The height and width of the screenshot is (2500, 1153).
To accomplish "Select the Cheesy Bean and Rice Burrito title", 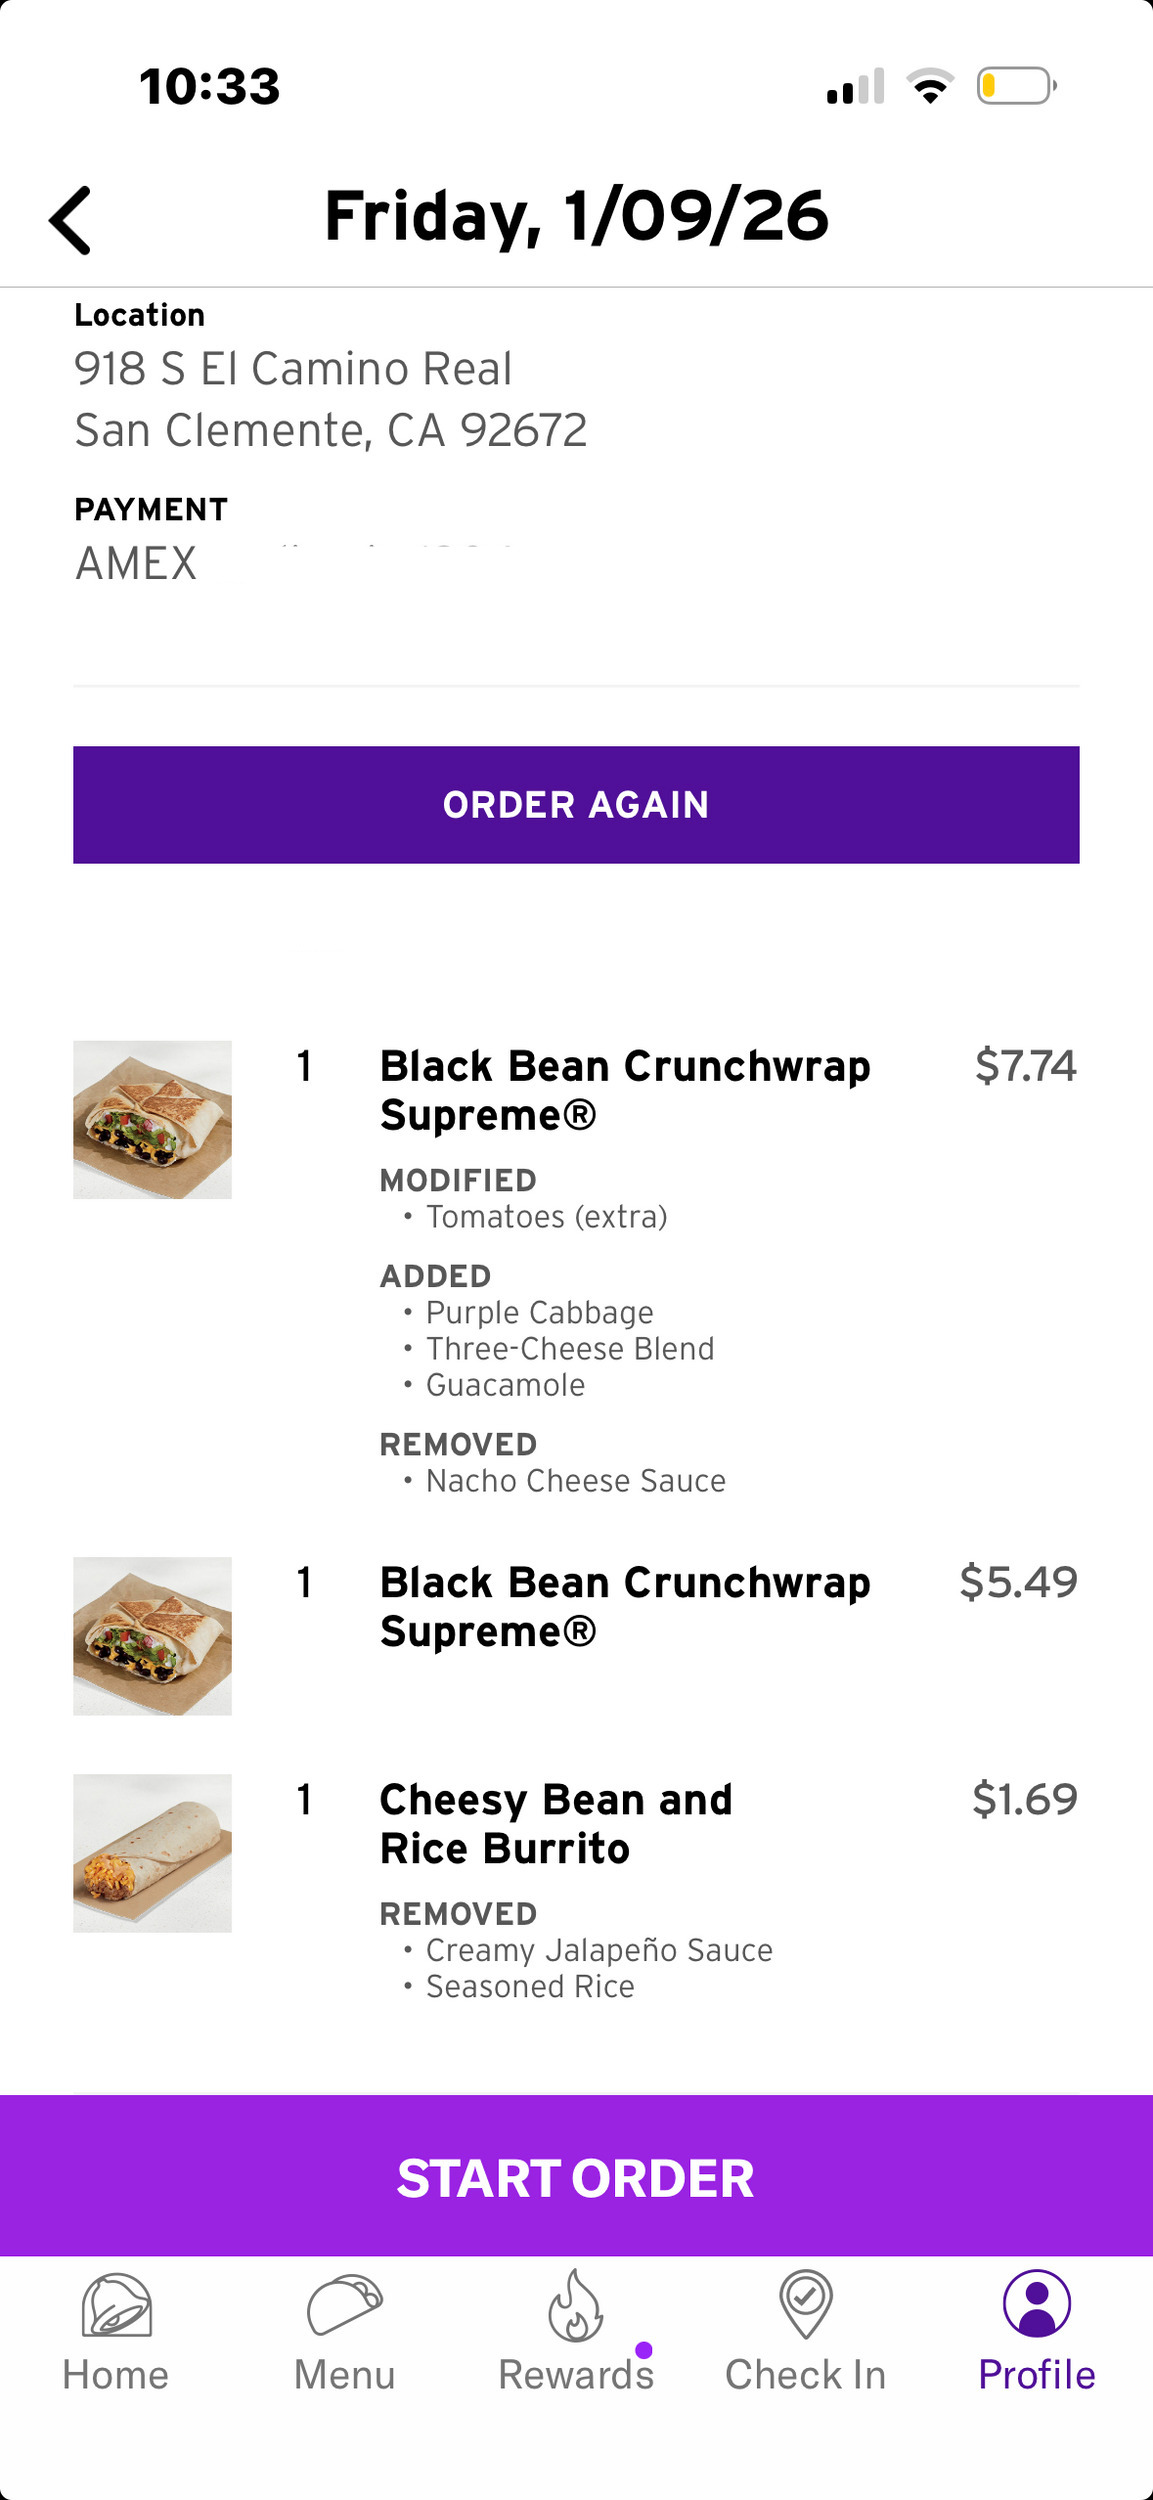I will (556, 1824).
